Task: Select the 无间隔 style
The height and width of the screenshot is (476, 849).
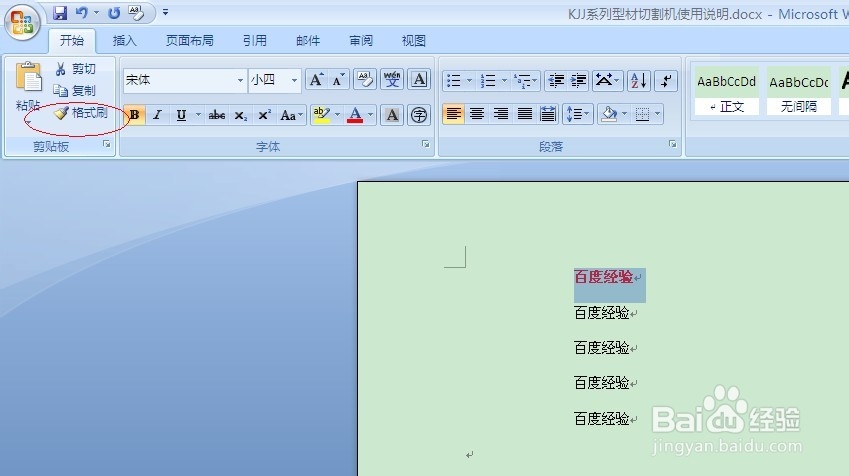Action: click(x=799, y=90)
